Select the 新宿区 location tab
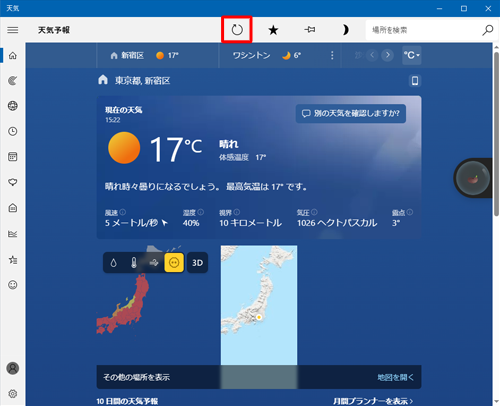 click(x=157, y=55)
